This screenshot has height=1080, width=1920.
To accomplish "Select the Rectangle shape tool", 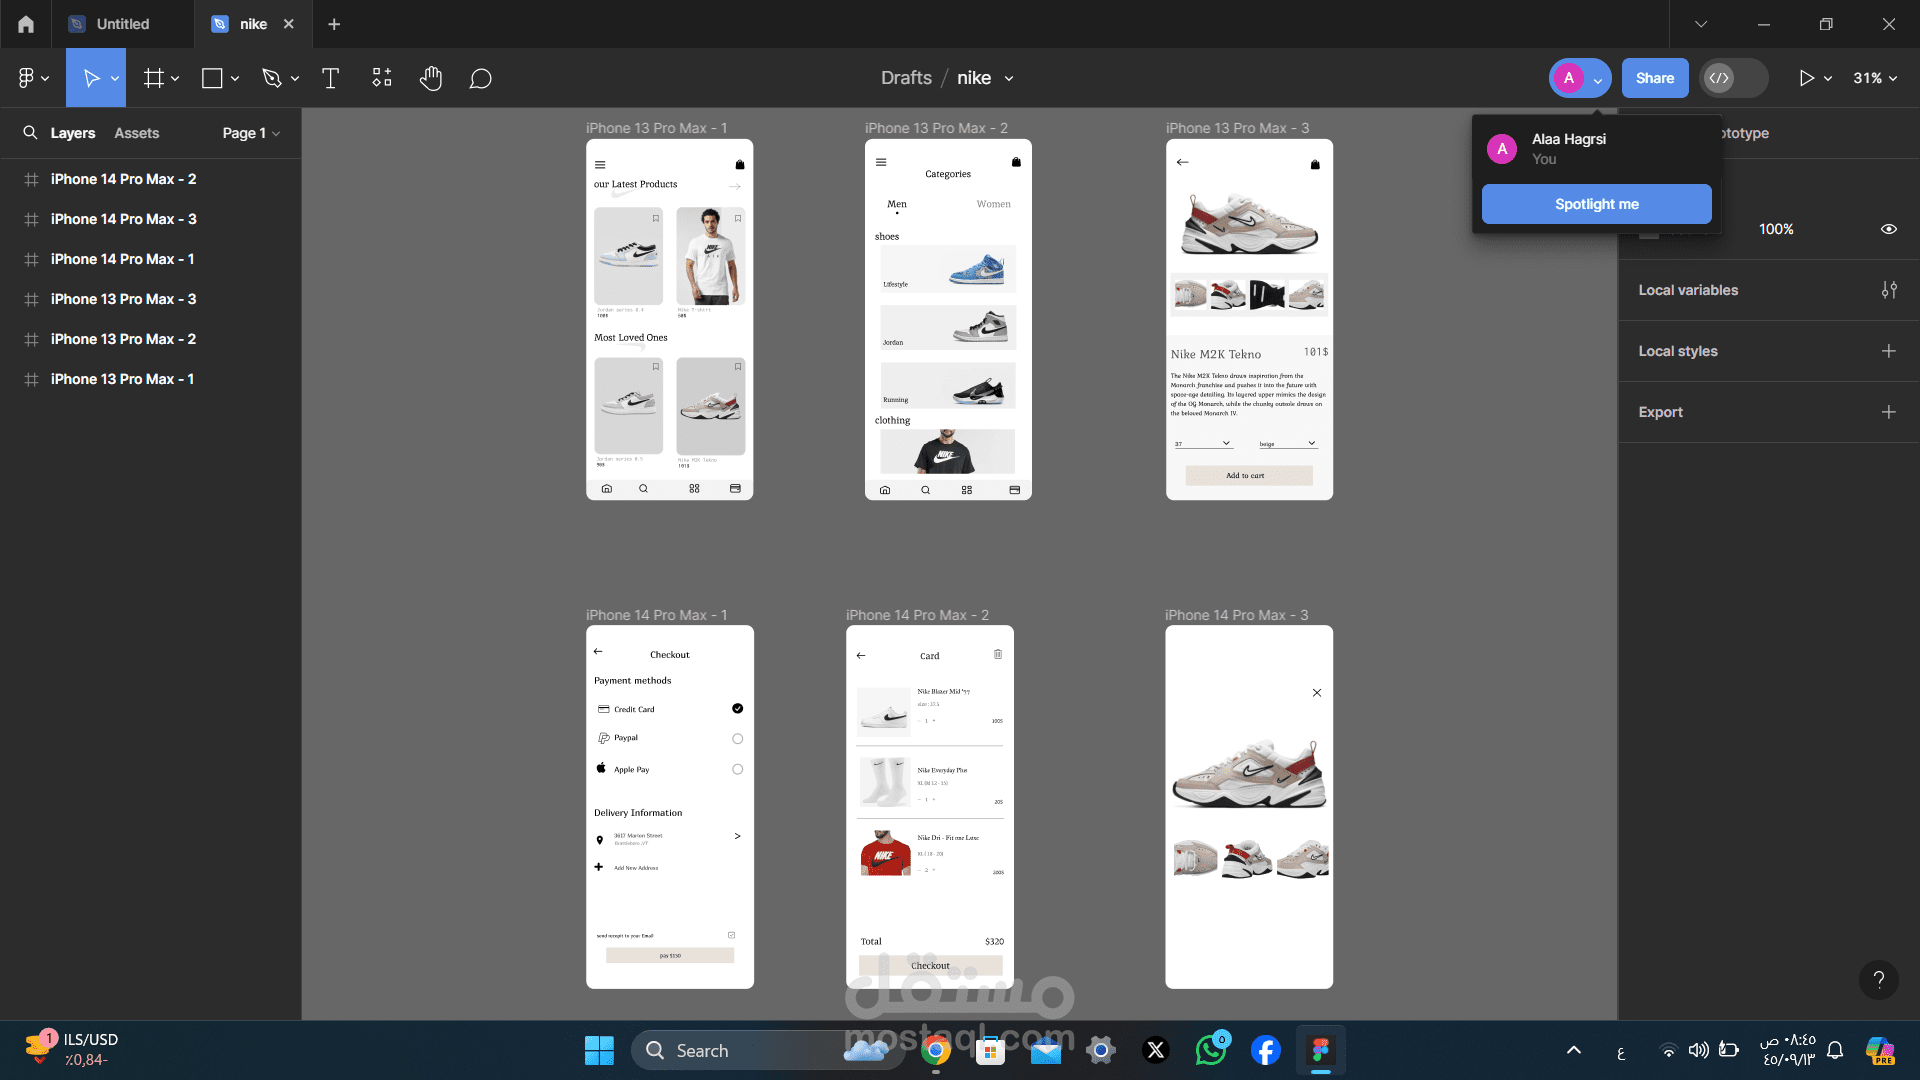I will tap(212, 78).
